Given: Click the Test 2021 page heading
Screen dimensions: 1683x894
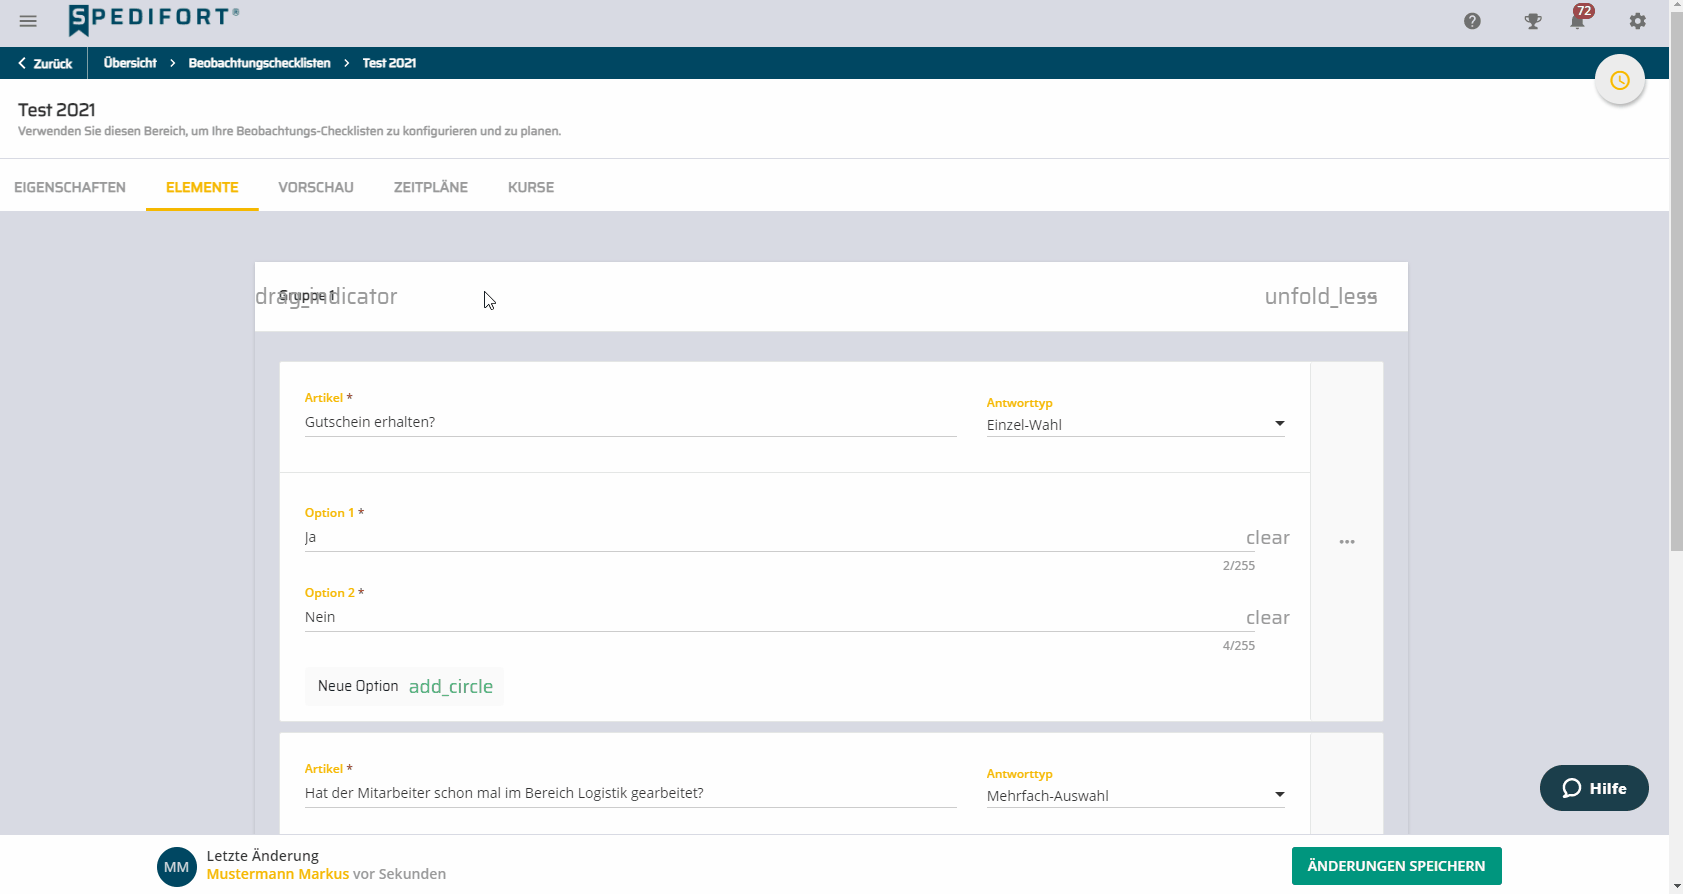Looking at the screenshot, I should coord(57,110).
